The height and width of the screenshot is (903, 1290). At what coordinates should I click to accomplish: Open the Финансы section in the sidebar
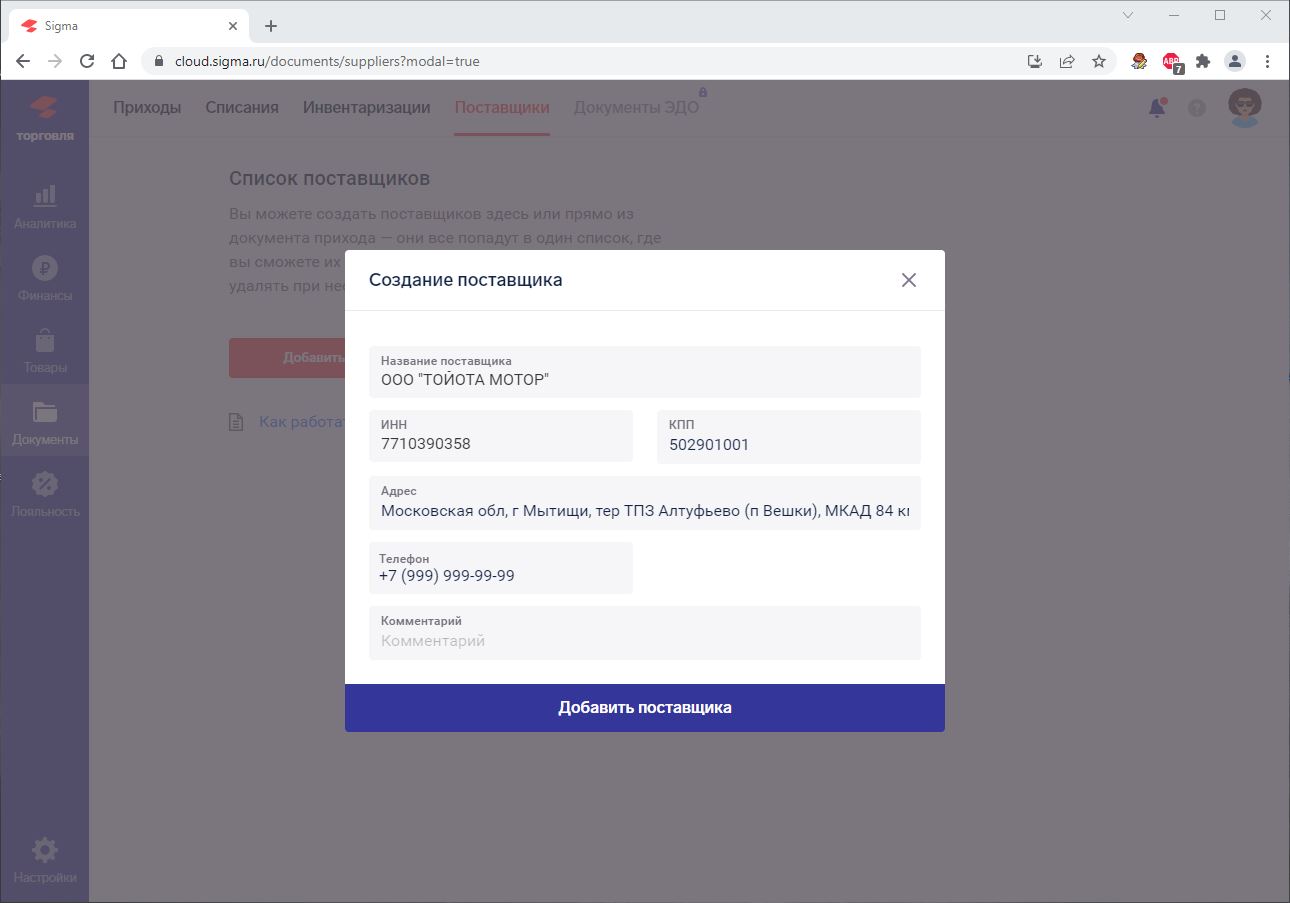(x=44, y=280)
